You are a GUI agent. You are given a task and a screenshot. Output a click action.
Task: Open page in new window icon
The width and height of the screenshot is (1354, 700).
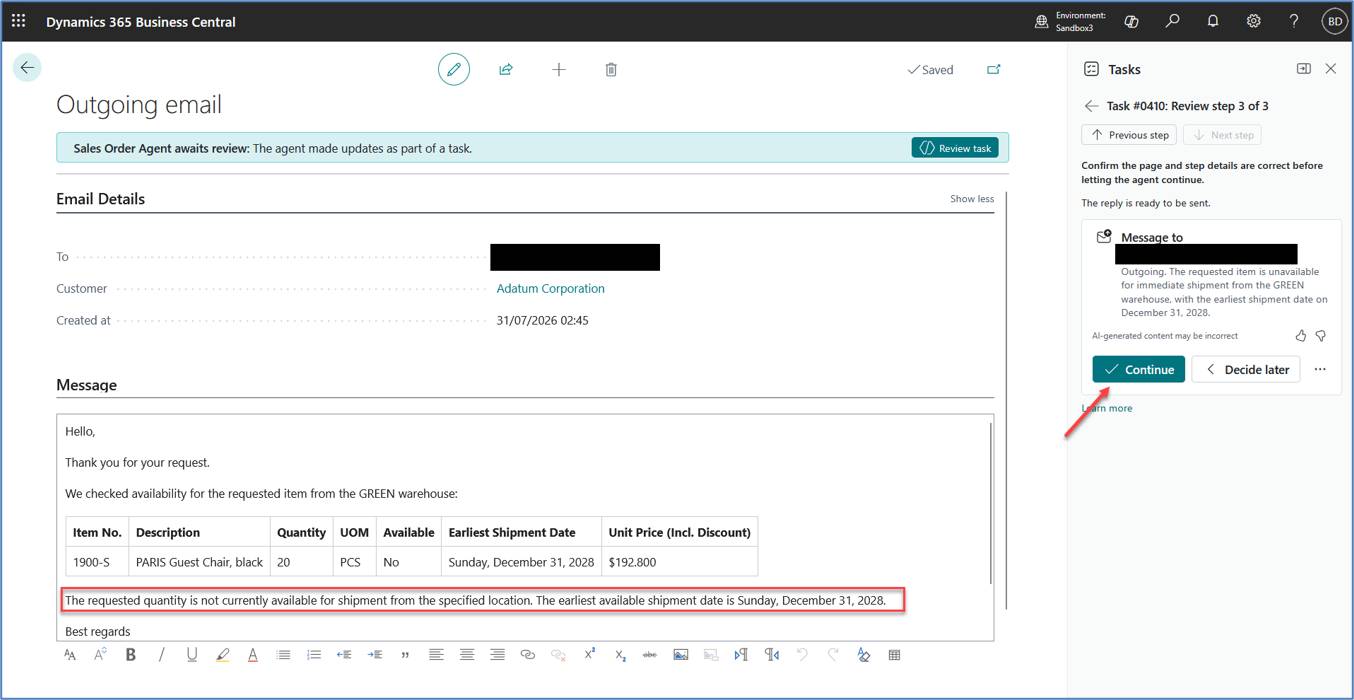[x=993, y=69]
